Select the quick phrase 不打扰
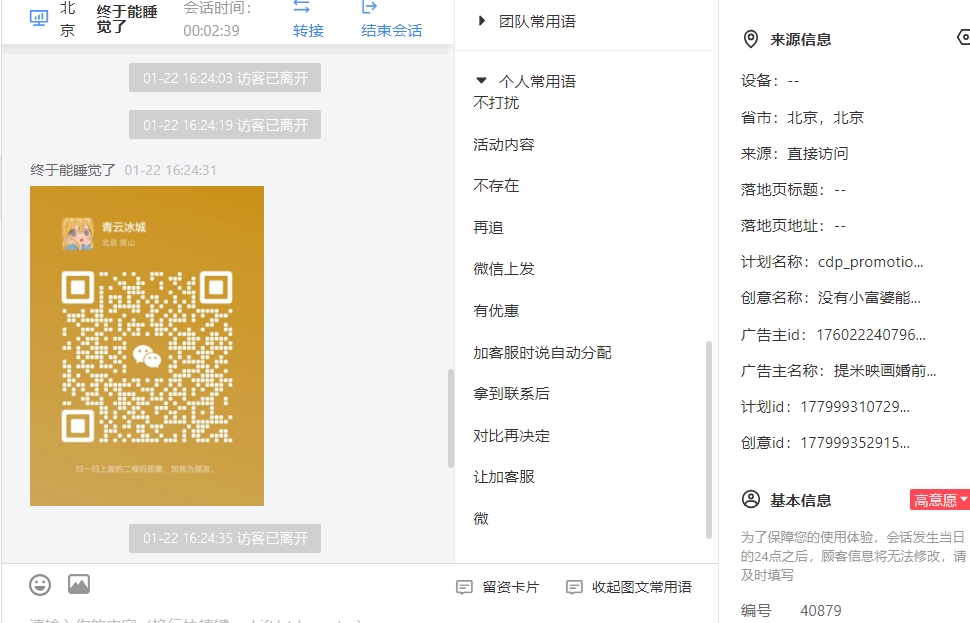 pyautogui.click(x=496, y=103)
